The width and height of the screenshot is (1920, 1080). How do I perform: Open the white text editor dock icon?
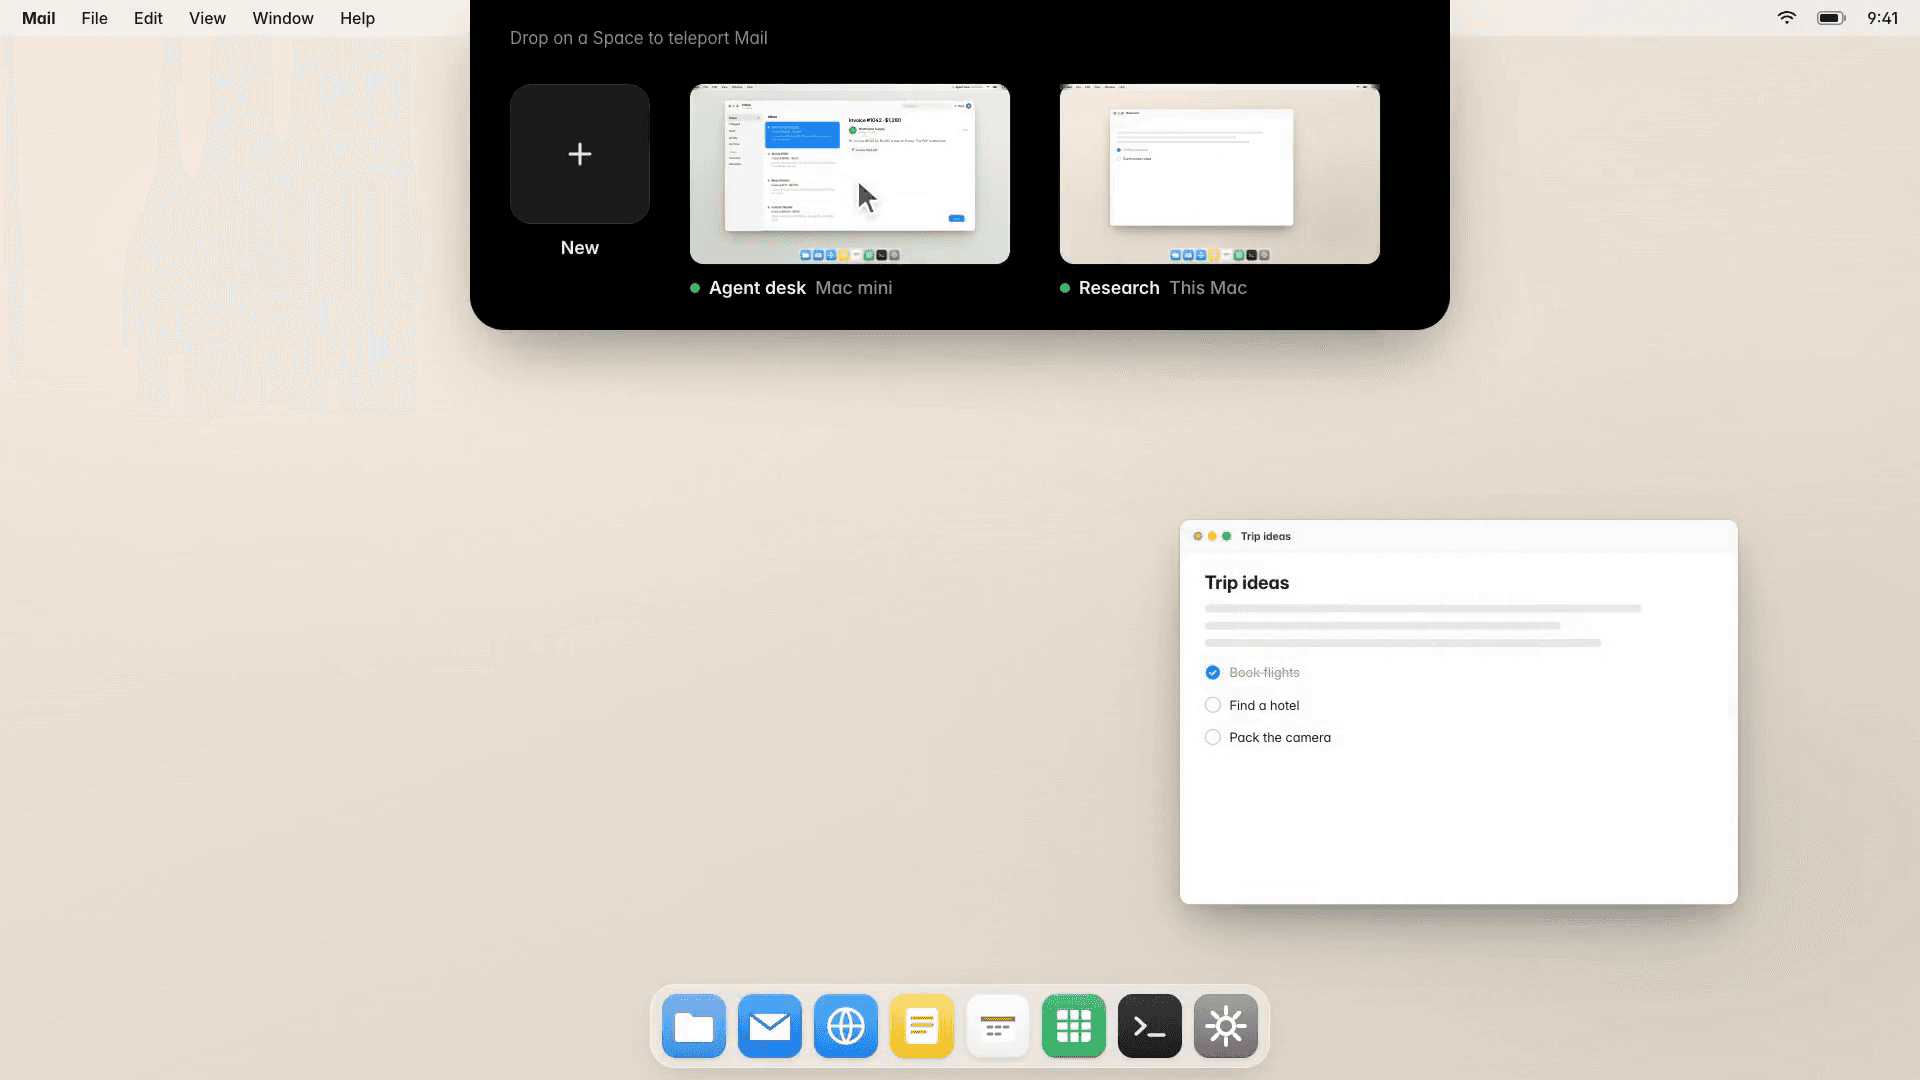pyautogui.click(x=998, y=1026)
